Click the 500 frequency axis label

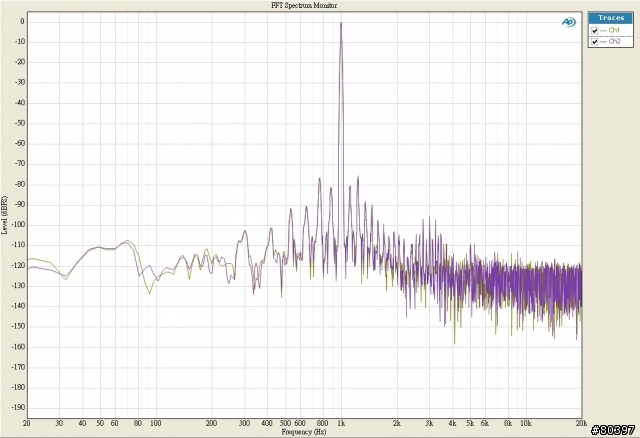(x=285, y=423)
